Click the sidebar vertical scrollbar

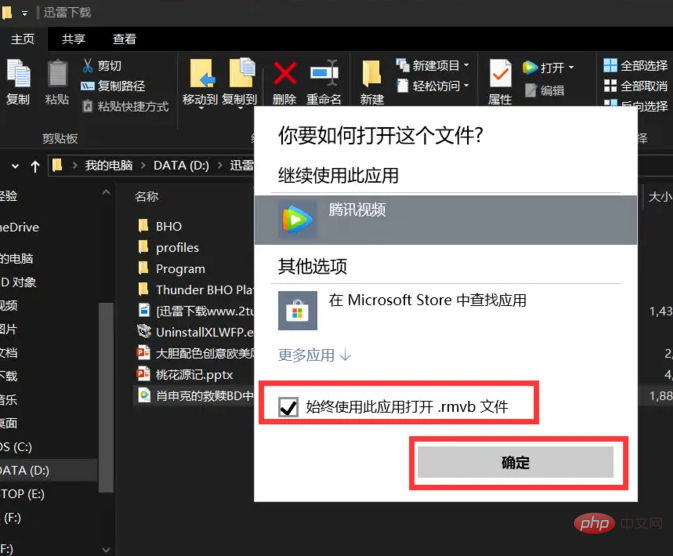(x=106, y=397)
